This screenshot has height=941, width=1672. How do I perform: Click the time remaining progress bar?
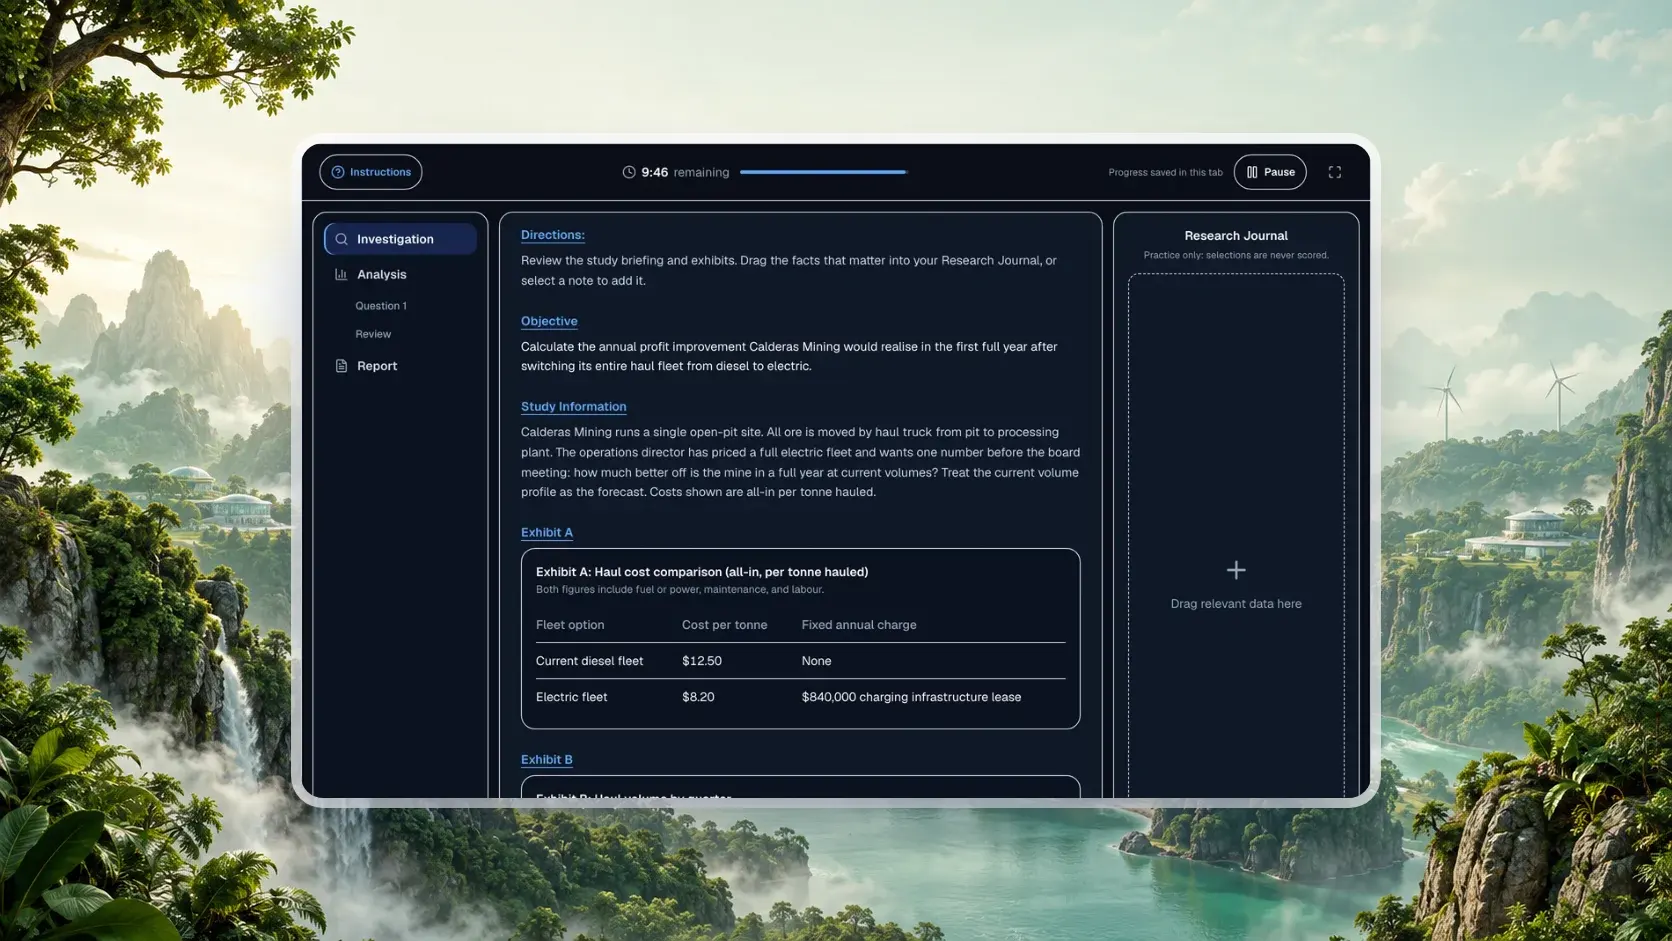coord(823,172)
